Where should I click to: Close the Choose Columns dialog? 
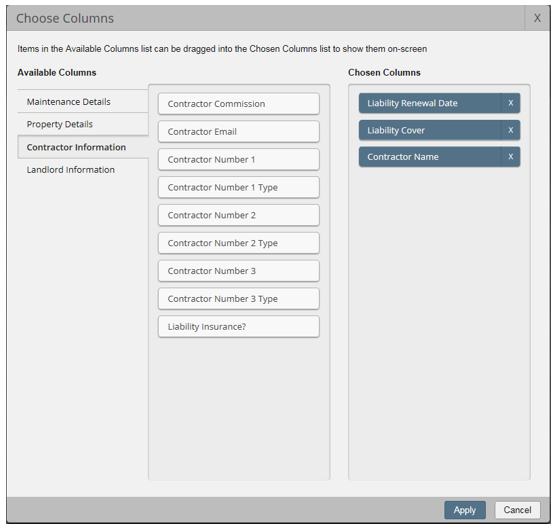(x=537, y=18)
